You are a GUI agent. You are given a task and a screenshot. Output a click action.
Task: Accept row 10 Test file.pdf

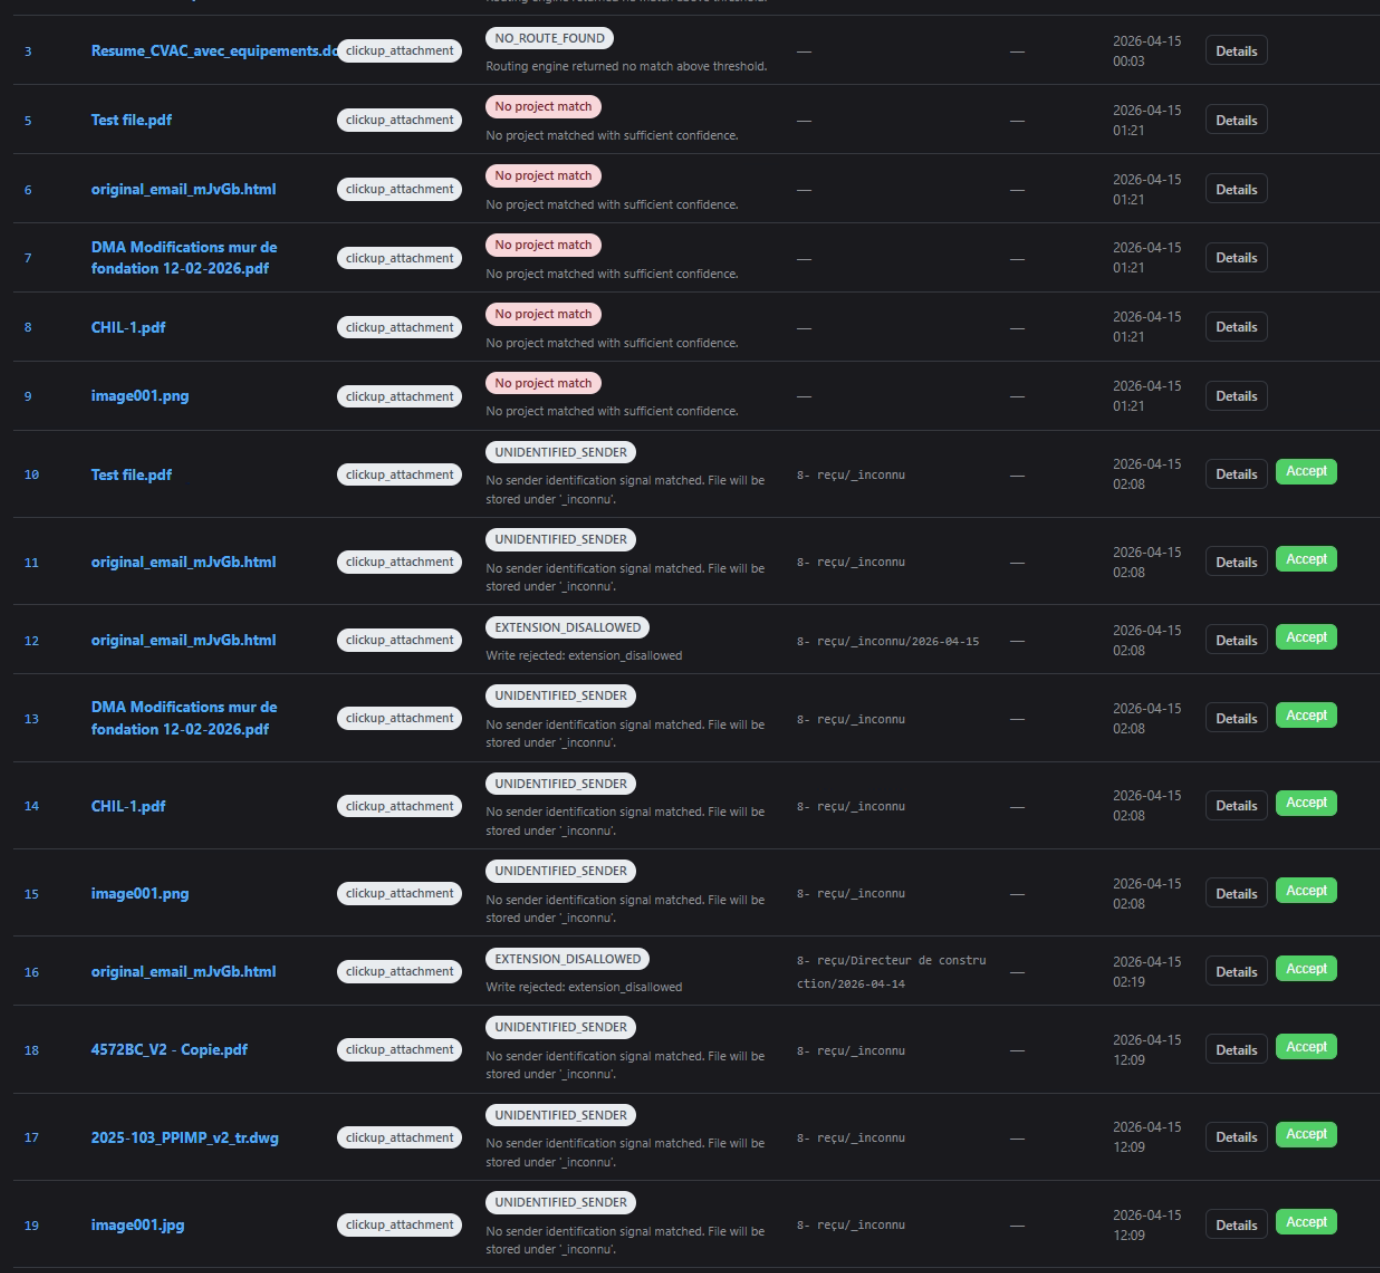click(1306, 472)
